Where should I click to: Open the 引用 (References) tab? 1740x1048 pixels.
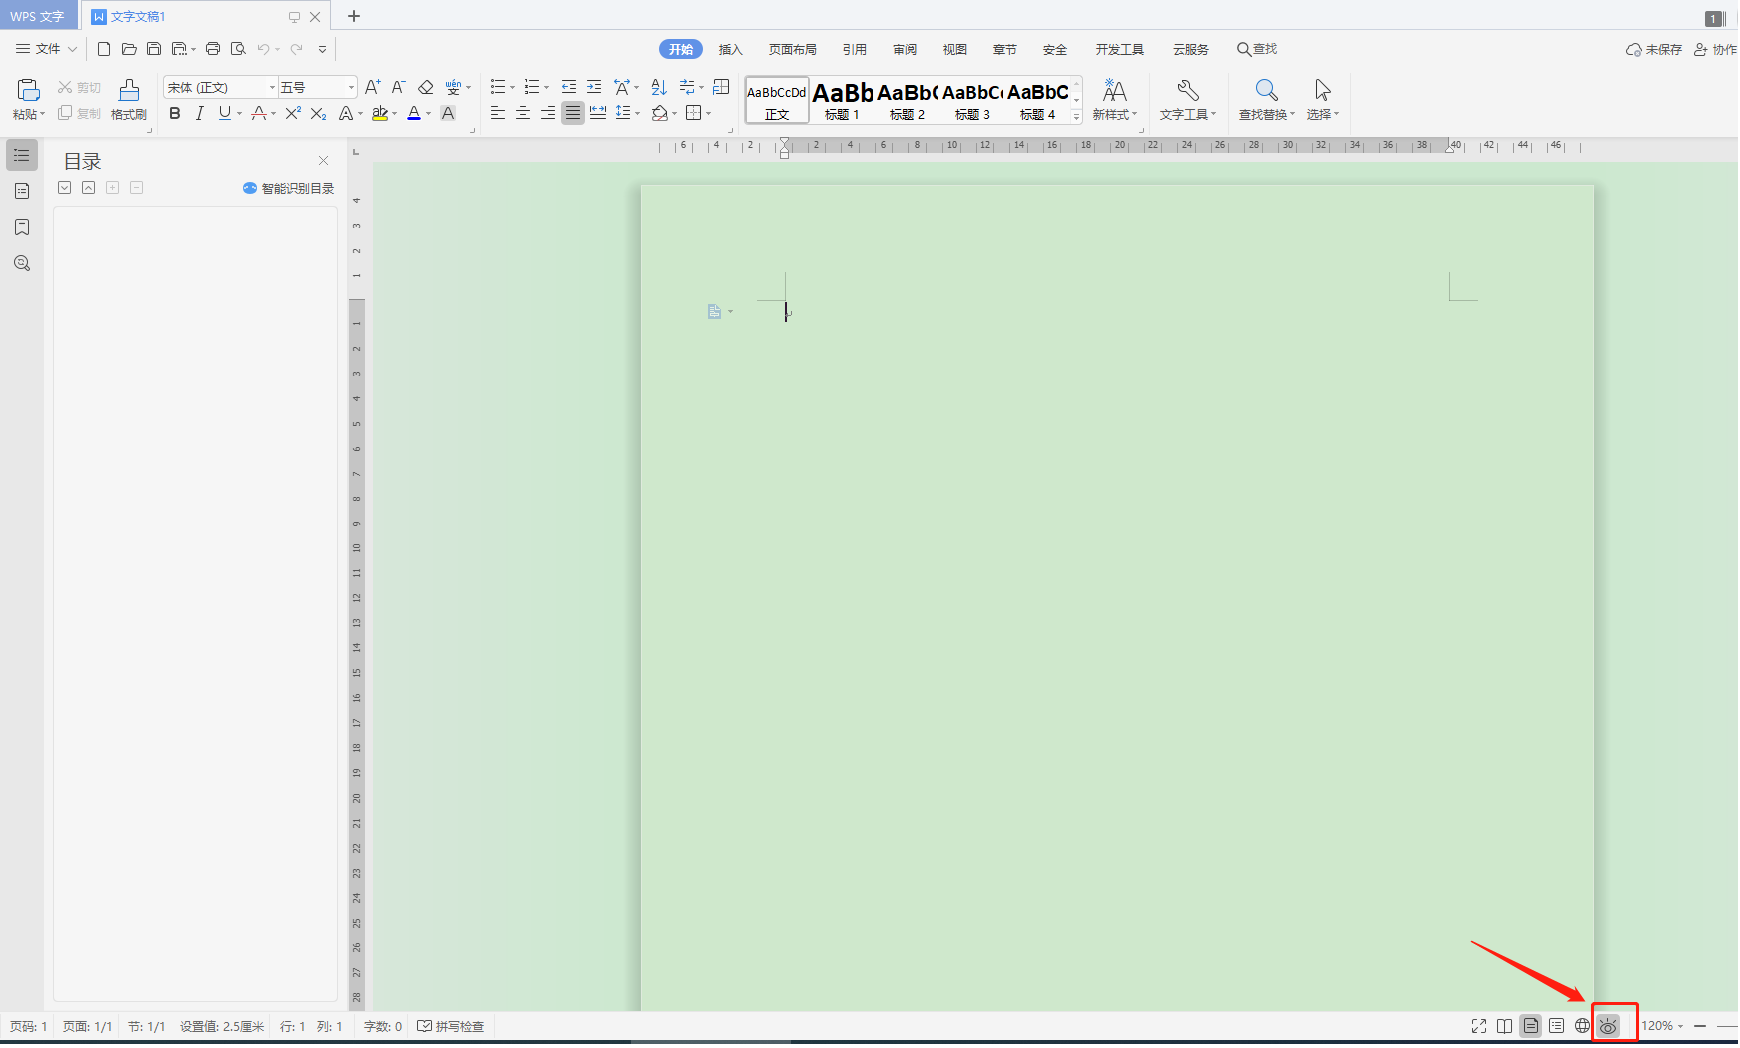(x=854, y=50)
